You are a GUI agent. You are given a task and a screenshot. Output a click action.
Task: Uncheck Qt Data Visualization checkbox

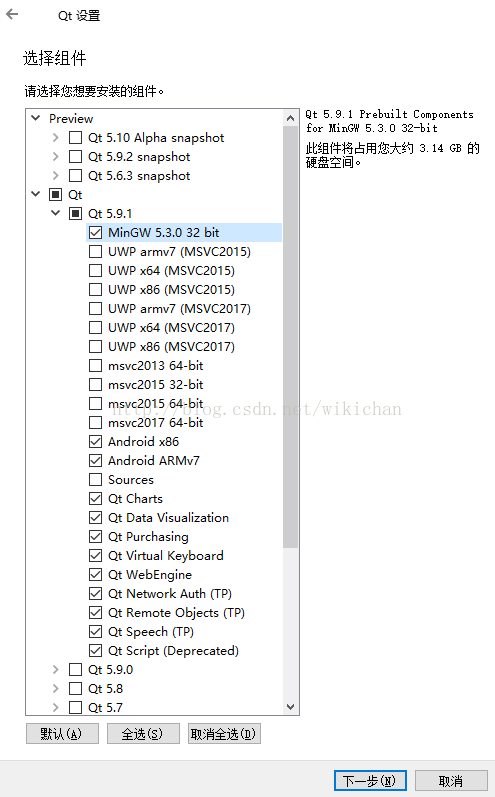pos(95,517)
